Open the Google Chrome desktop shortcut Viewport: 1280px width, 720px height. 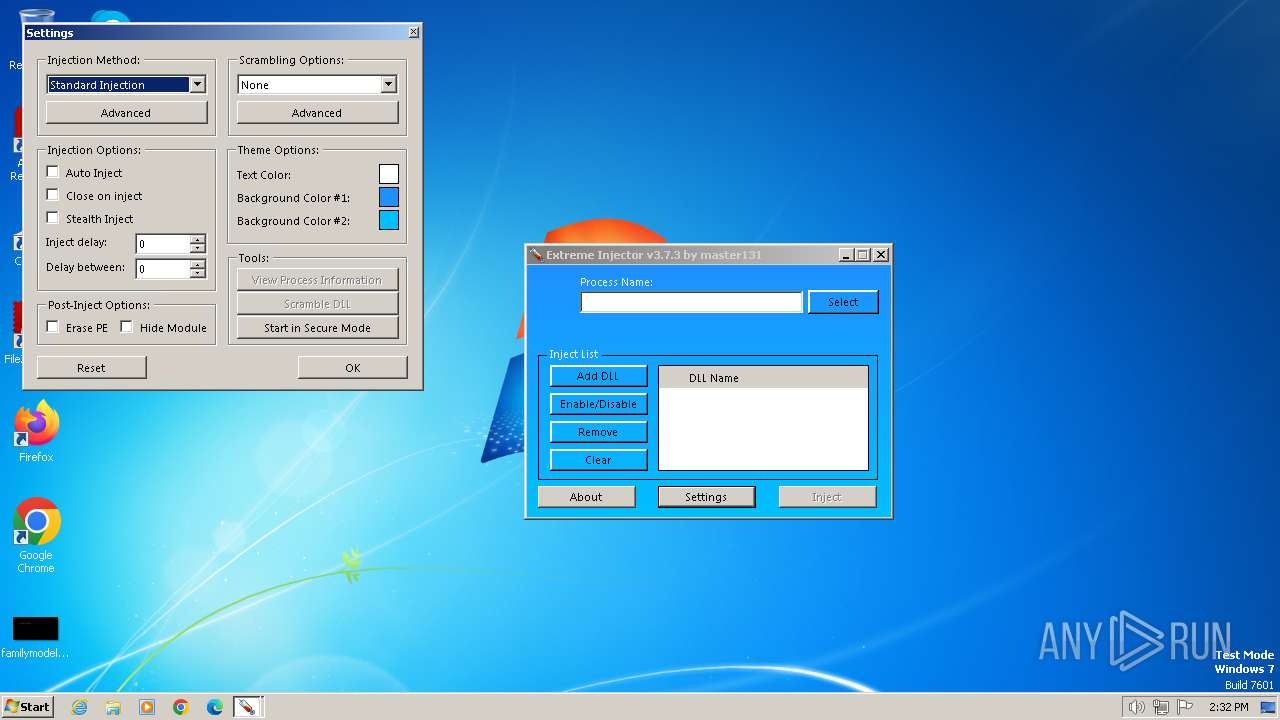(36, 536)
